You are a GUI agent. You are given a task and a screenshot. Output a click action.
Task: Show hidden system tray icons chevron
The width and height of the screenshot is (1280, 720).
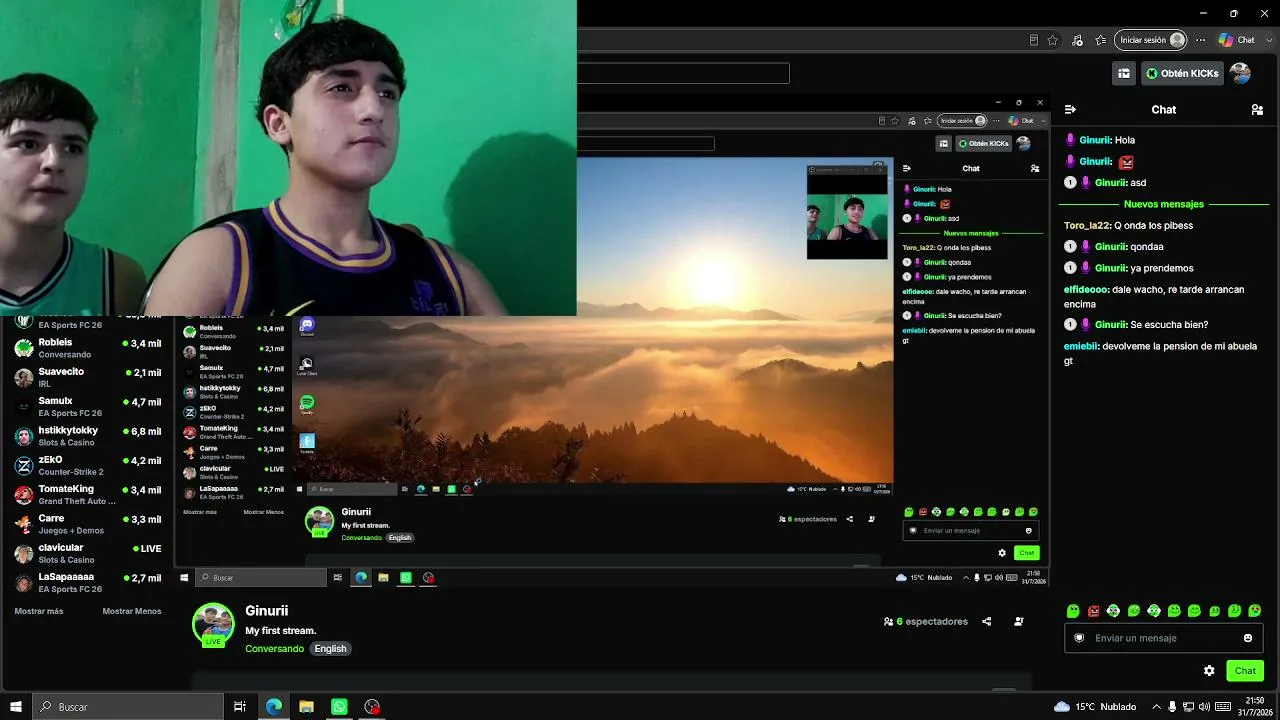coord(1157,707)
